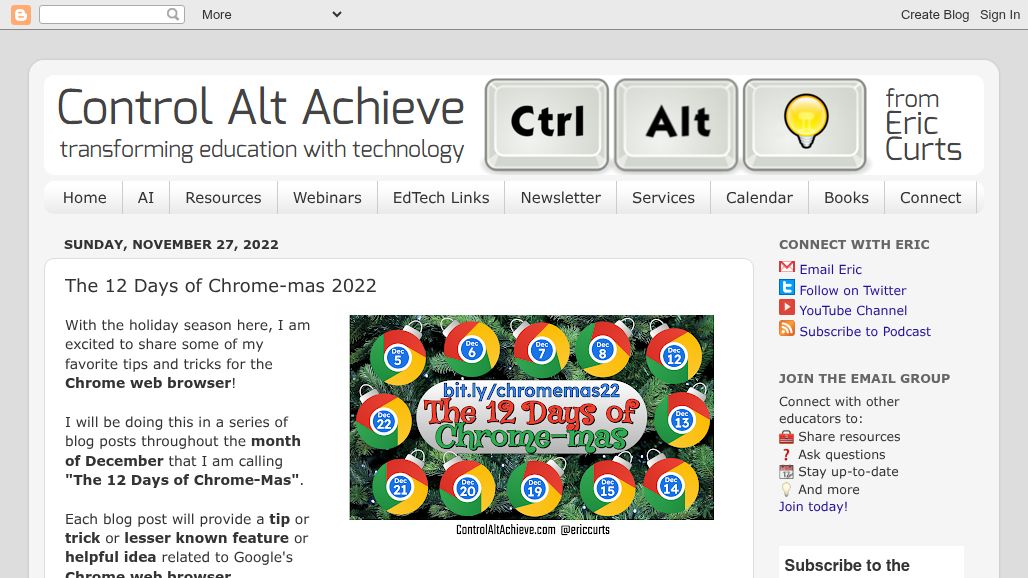The height and width of the screenshot is (578, 1028).
Task: Open the 12 Days of Chrome-mas post title
Action: (x=221, y=286)
